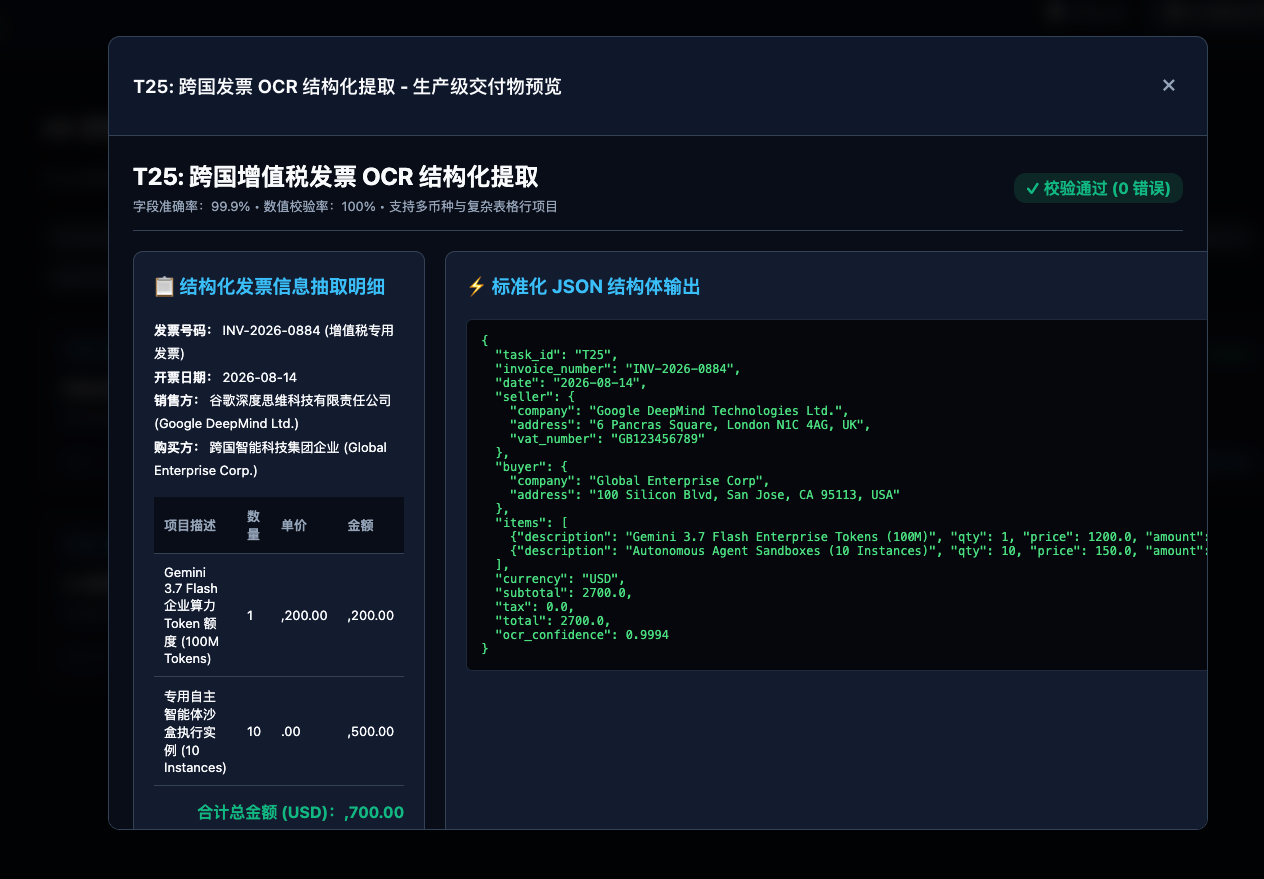The height and width of the screenshot is (879, 1264).
Task: Click the JSON "invoice_number" line
Action: point(617,368)
